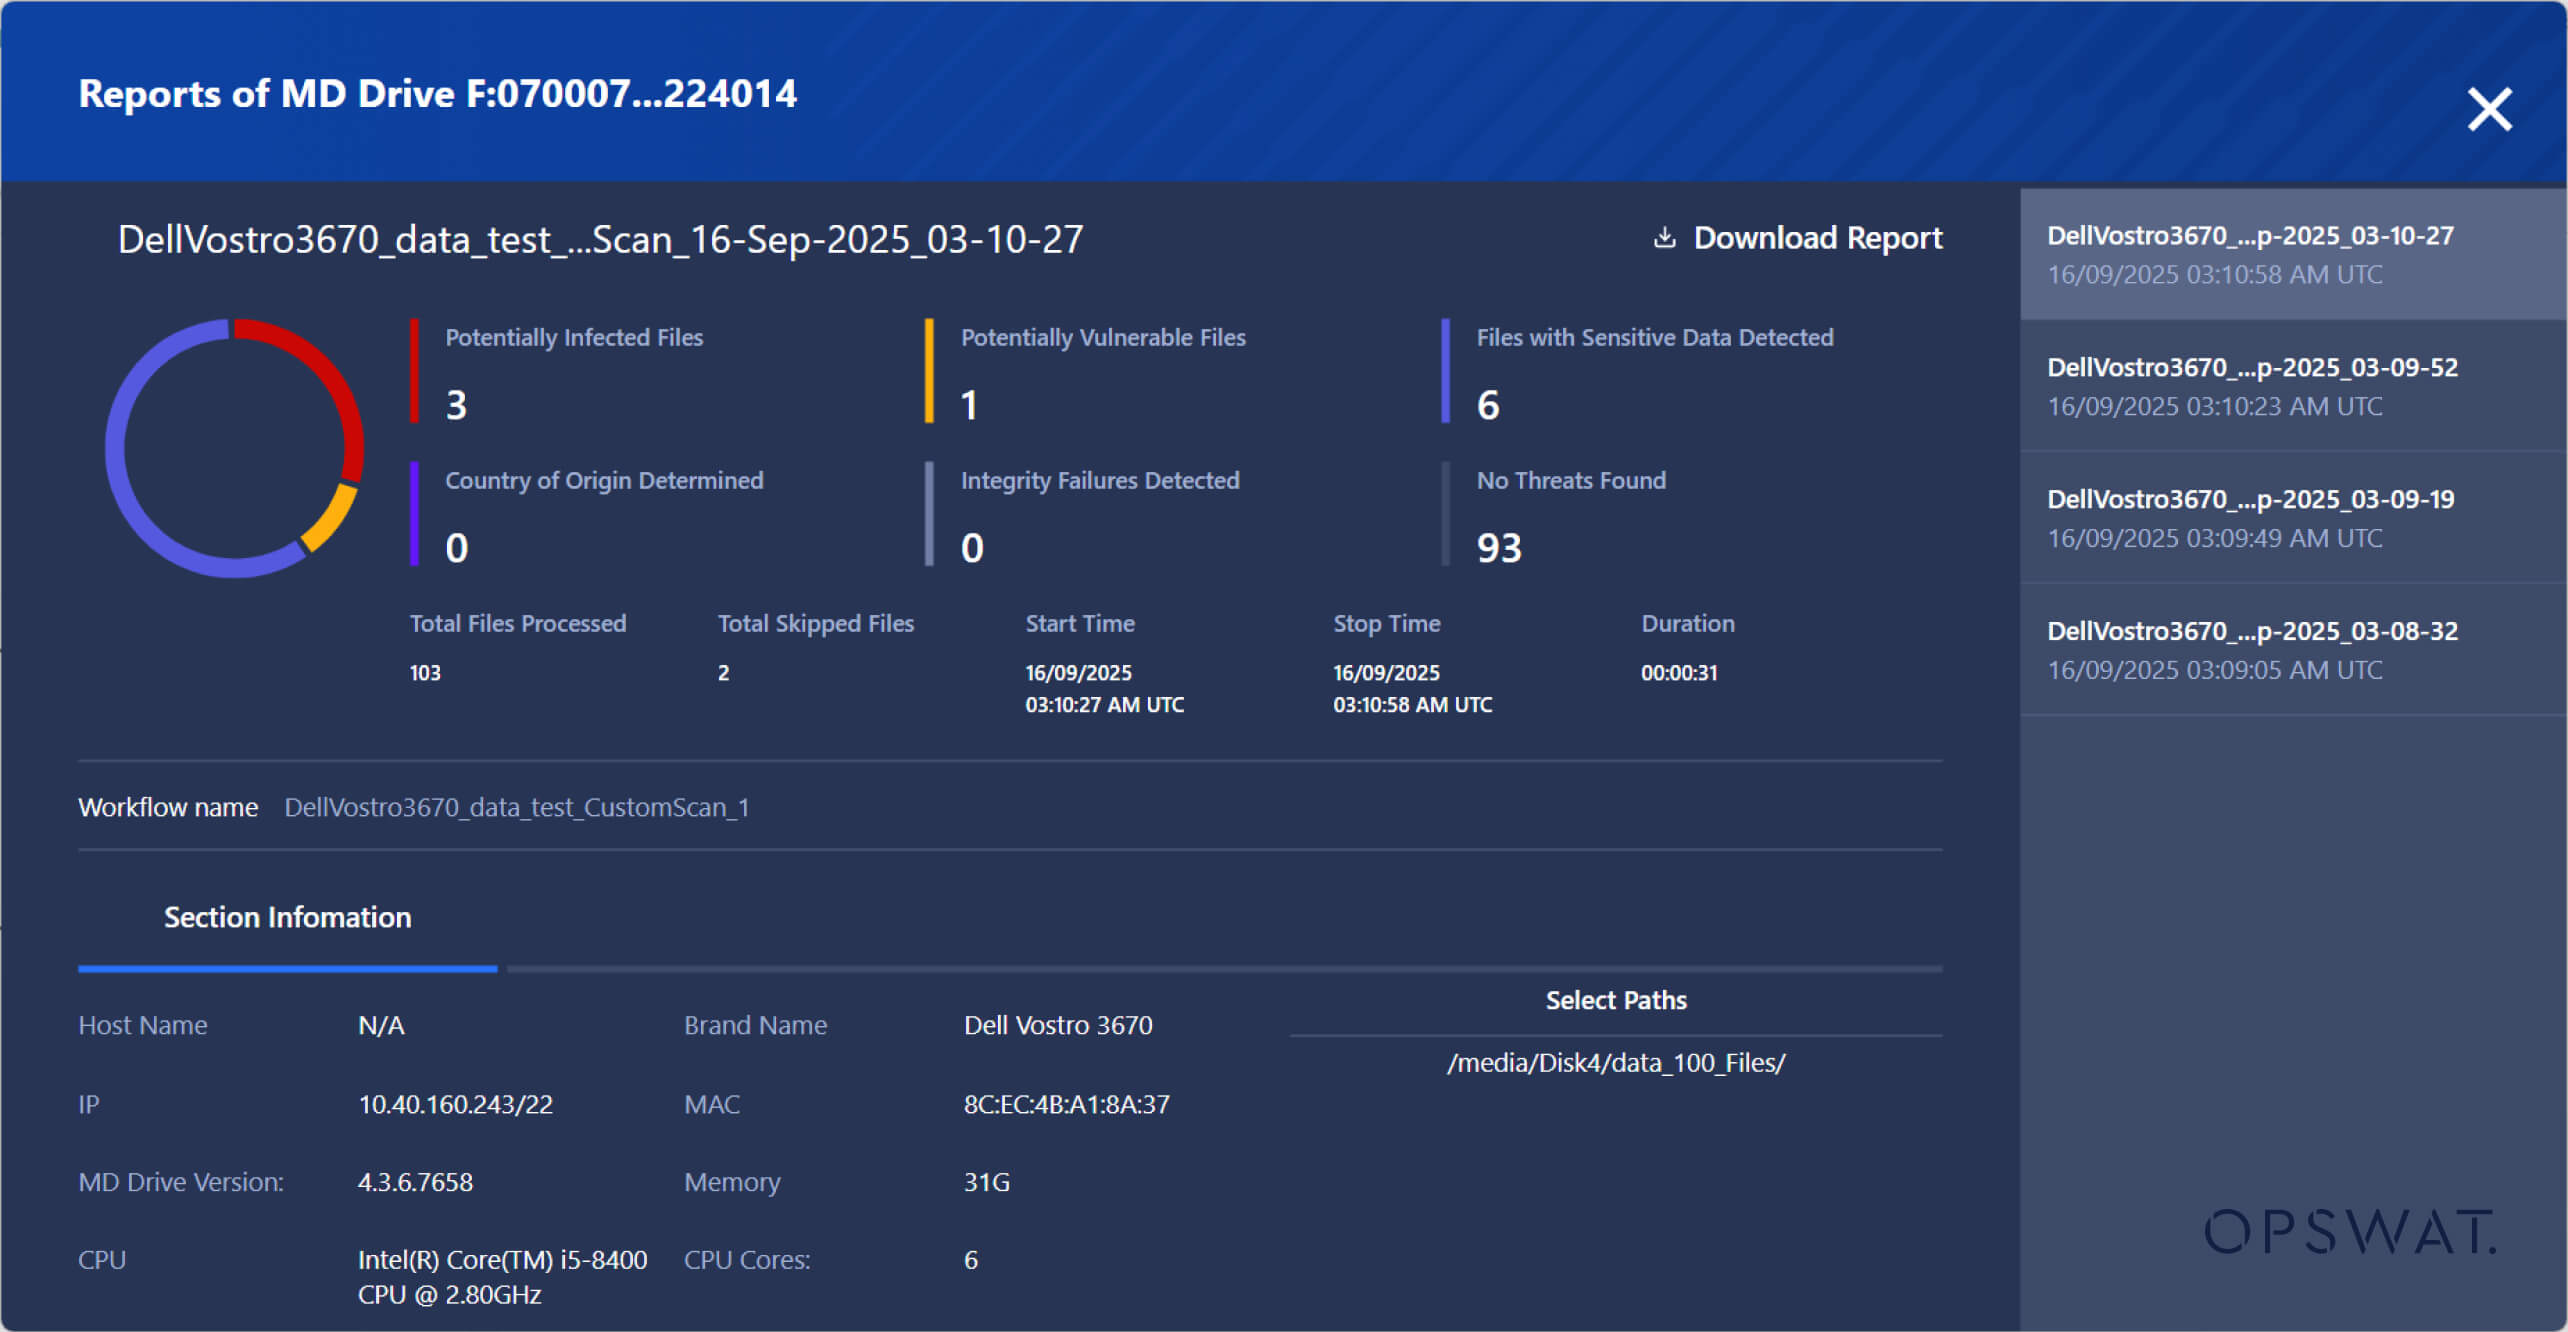The width and height of the screenshot is (2568, 1332).
Task: Click the Integrity Failures Detected indicator
Action: pyautogui.click(x=930, y=515)
